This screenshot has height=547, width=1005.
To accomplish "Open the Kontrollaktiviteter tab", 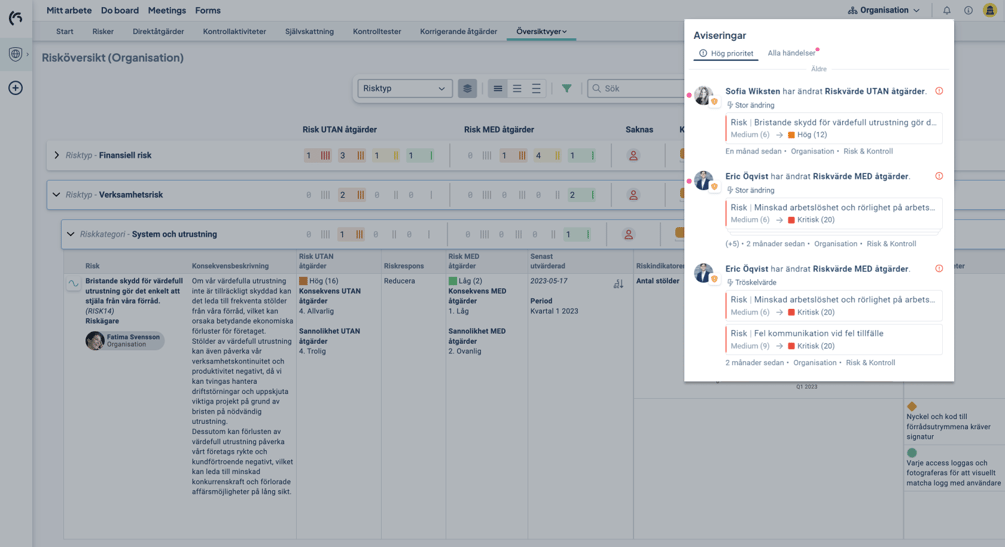I will pos(234,32).
